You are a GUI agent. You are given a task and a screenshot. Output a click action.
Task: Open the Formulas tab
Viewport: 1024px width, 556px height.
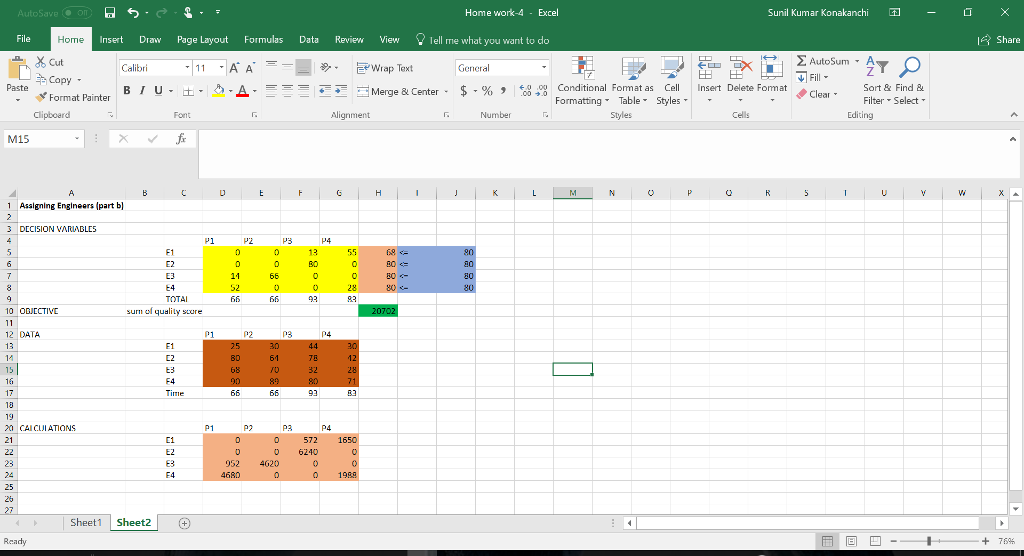[263, 39]
